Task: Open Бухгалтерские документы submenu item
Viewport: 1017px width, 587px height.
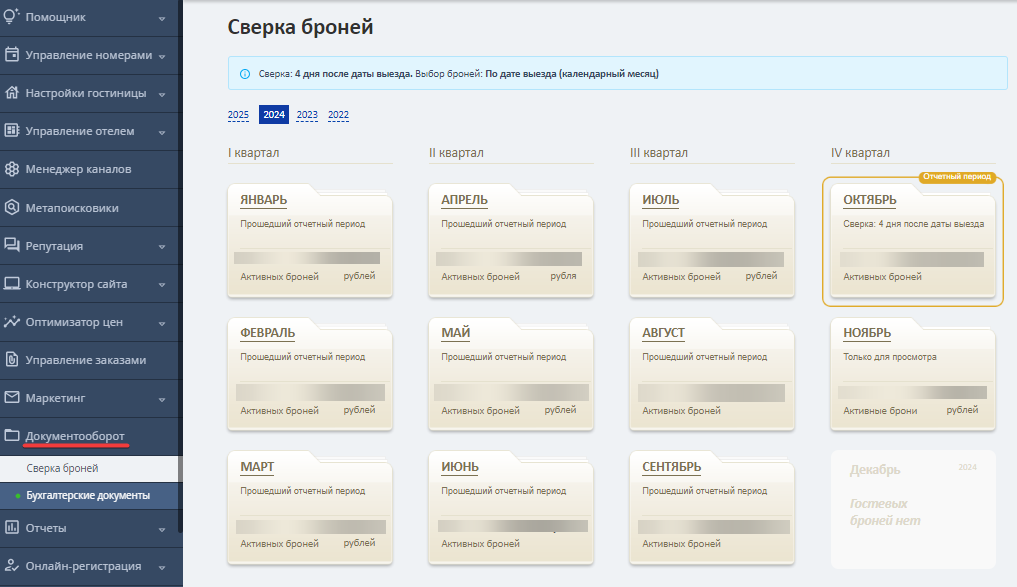Action: click(x=89, y=496)
